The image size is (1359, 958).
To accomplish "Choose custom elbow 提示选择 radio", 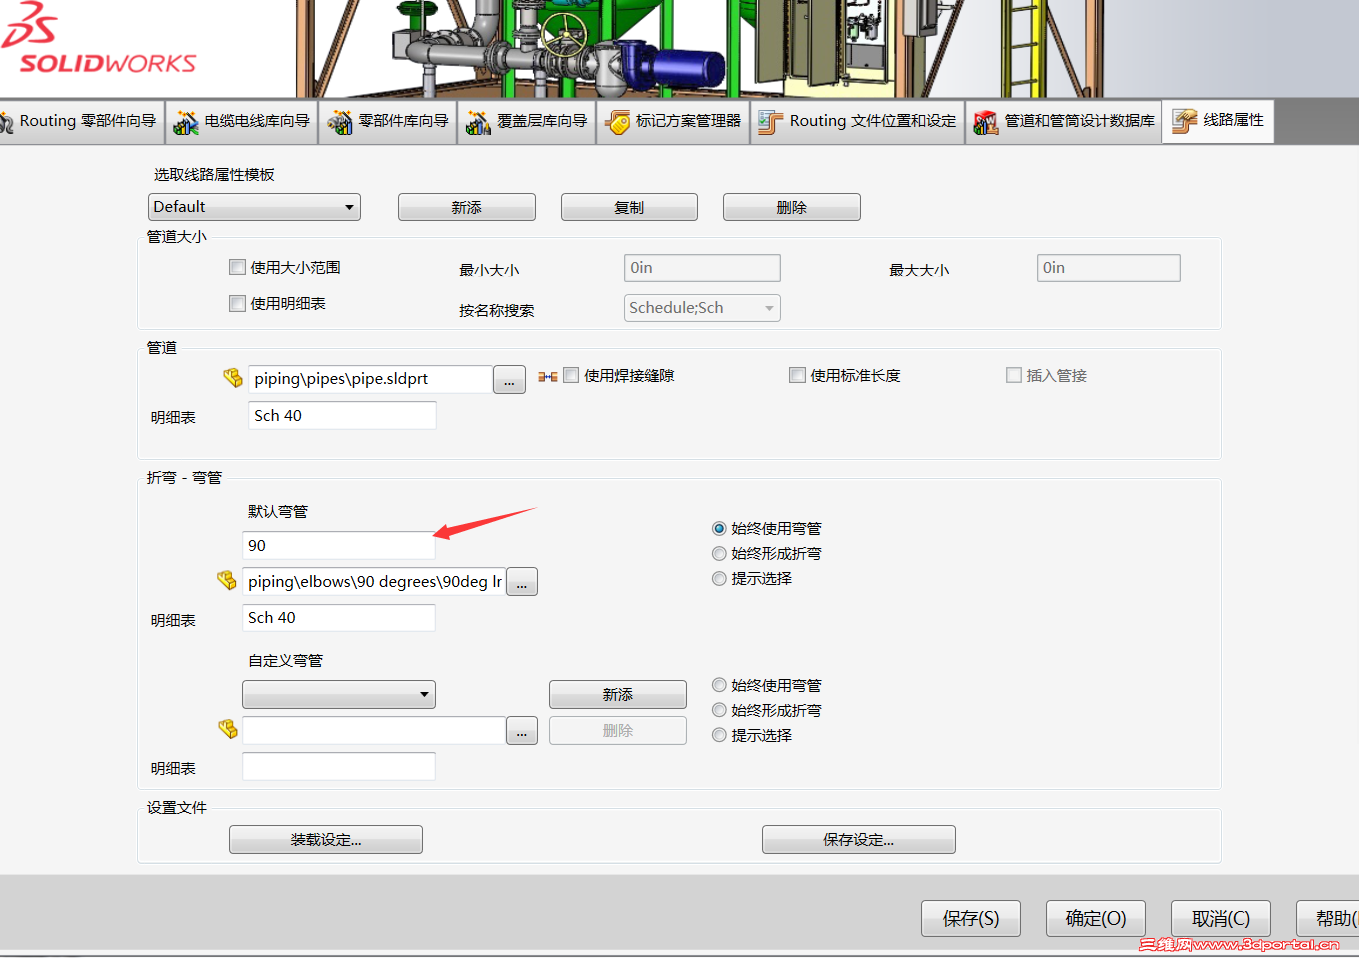I will 719,735.
